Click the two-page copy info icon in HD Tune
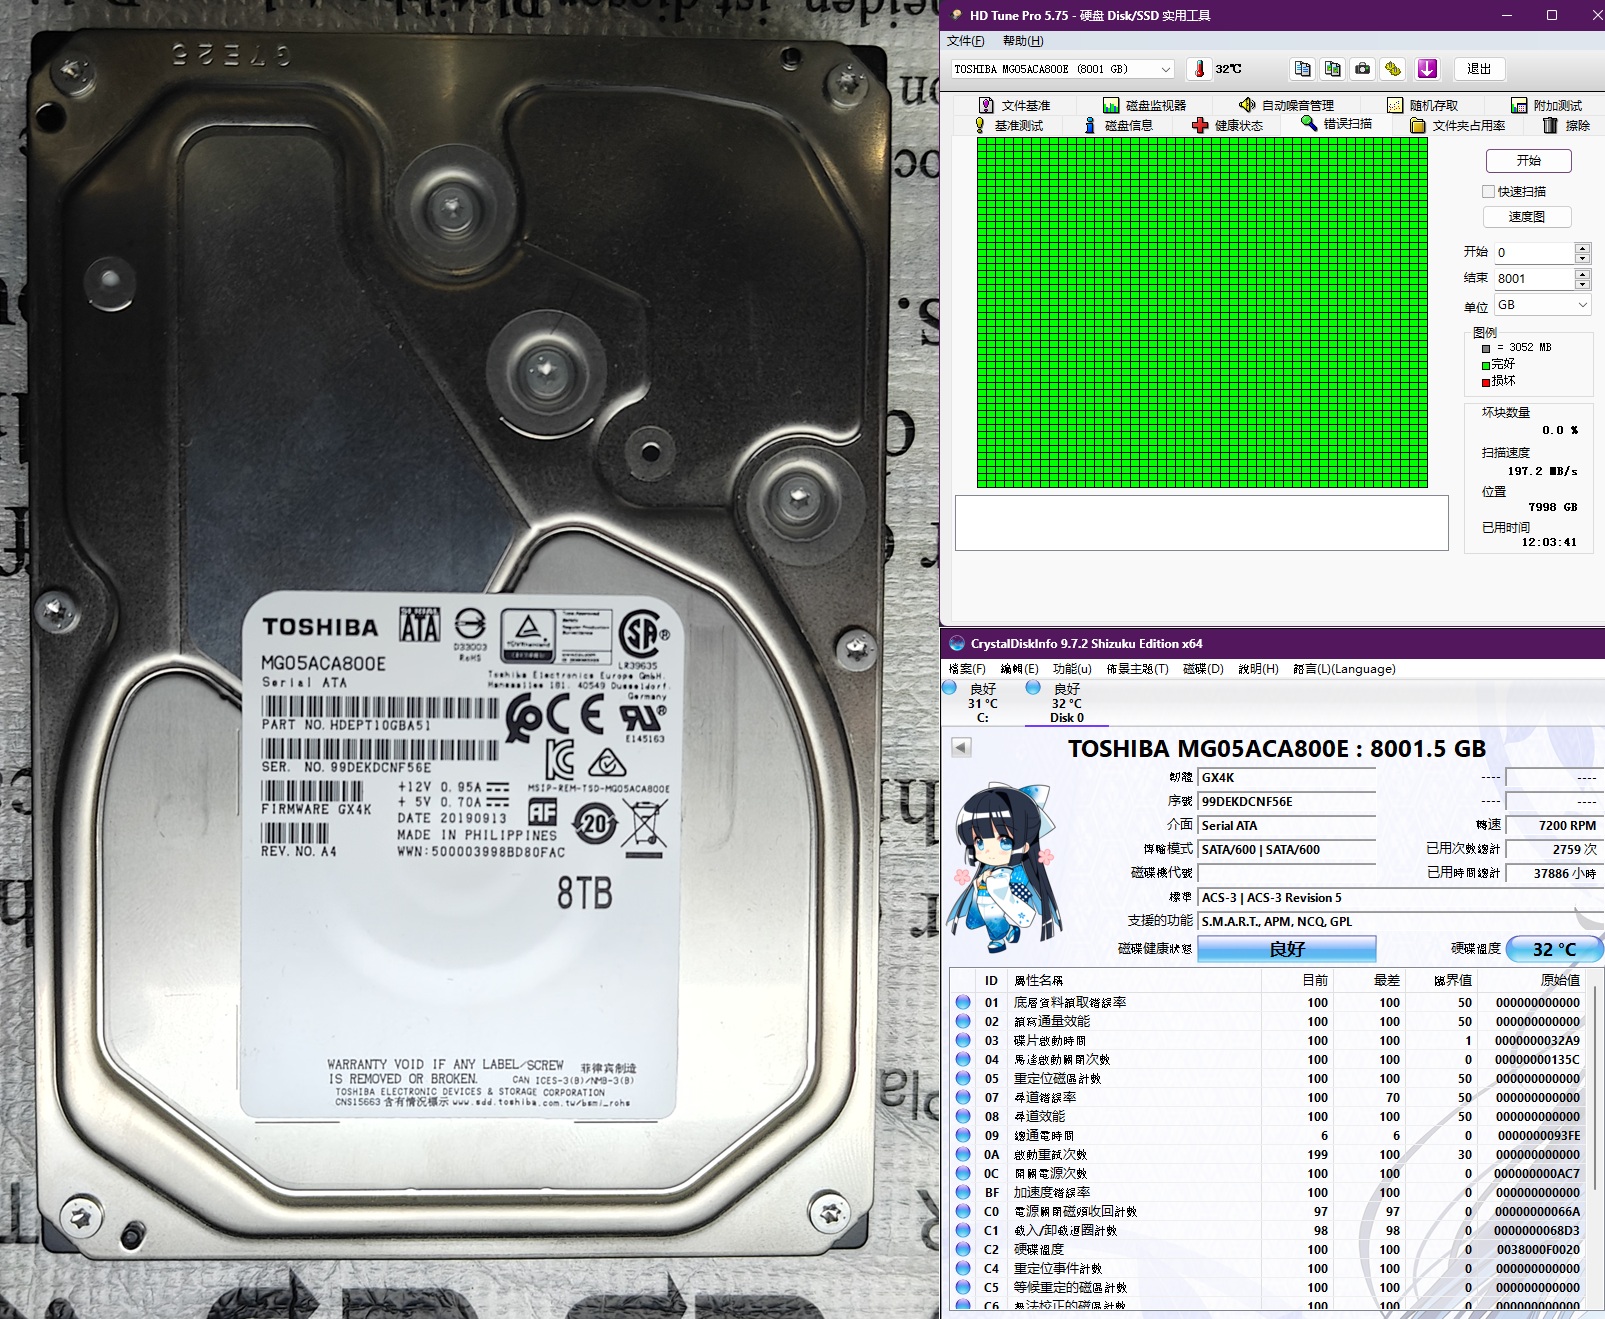This screenshot has width=1605, height=1319. point(1302,69)
